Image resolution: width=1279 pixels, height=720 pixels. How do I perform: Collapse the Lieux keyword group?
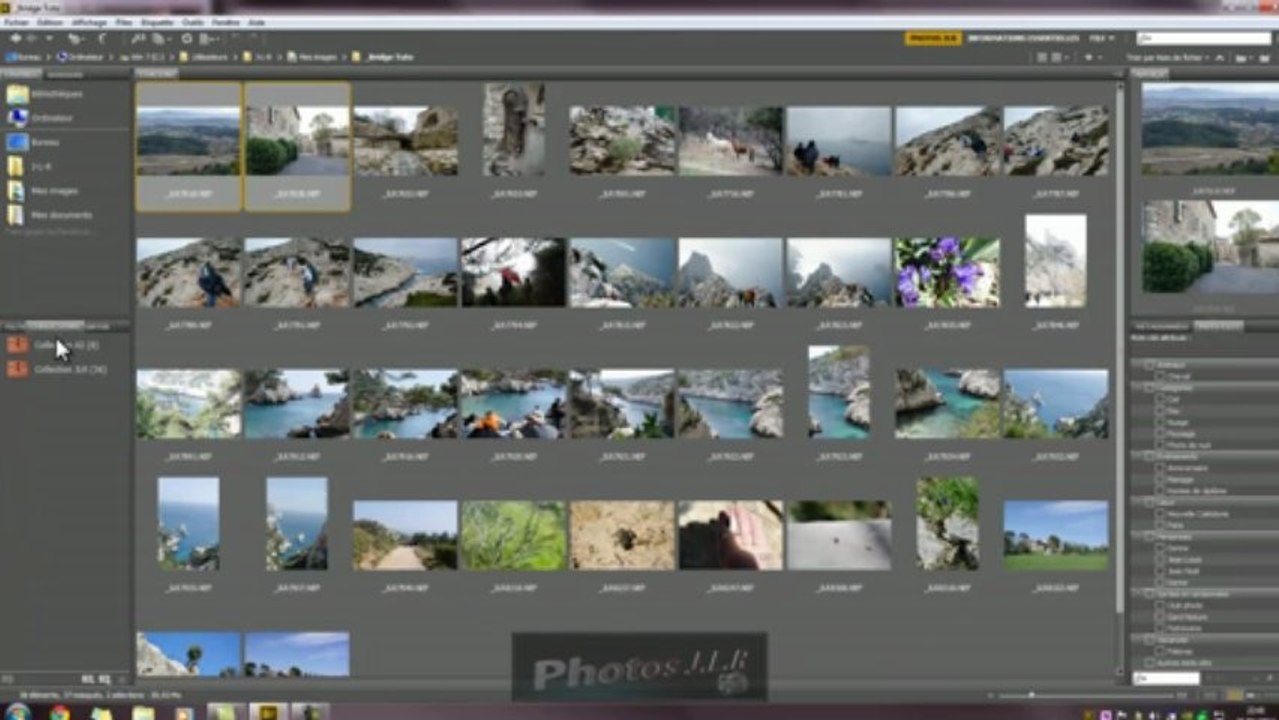[1135, 502]
